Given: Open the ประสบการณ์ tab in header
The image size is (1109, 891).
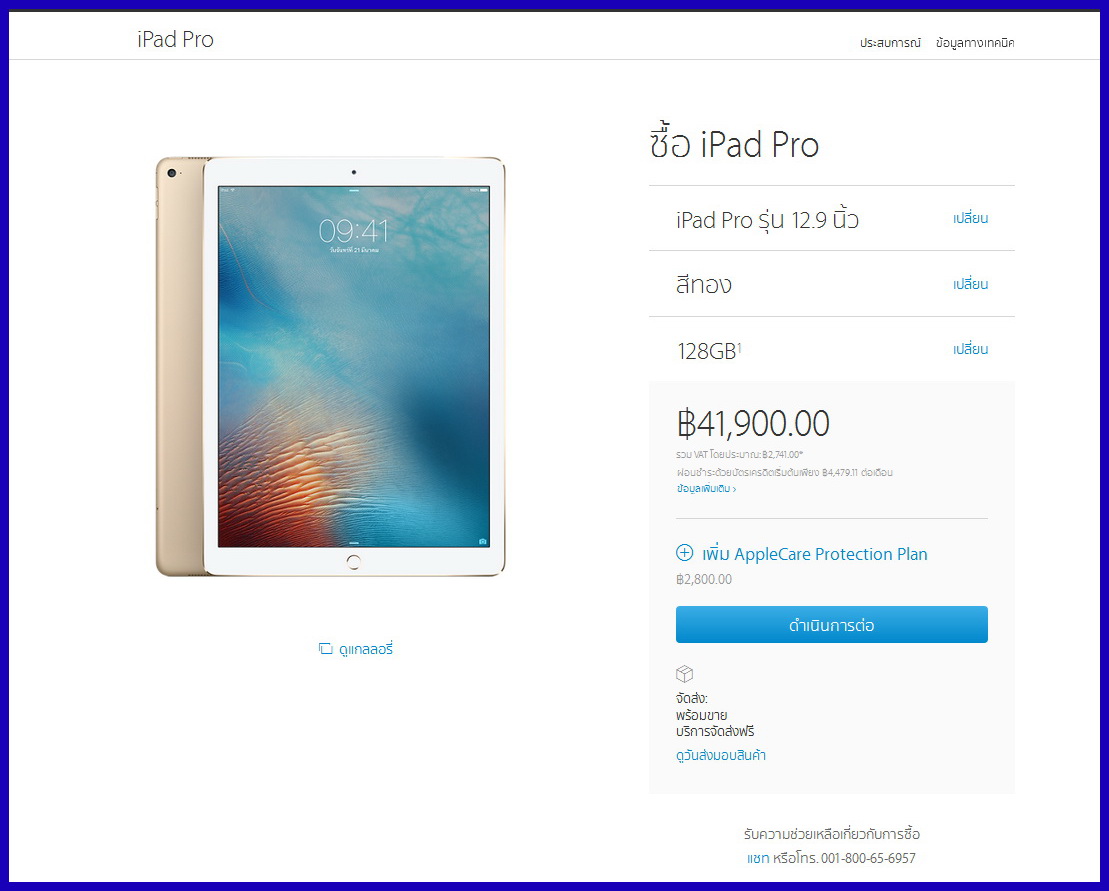Looking at the screenshot, I should (x=890, y=43).
